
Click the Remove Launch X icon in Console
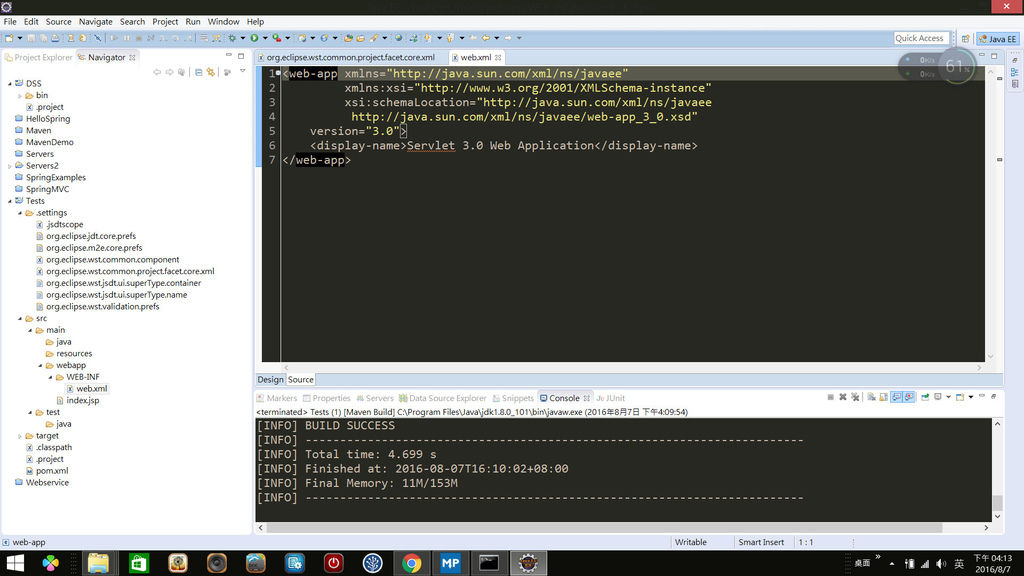[842, 397]
